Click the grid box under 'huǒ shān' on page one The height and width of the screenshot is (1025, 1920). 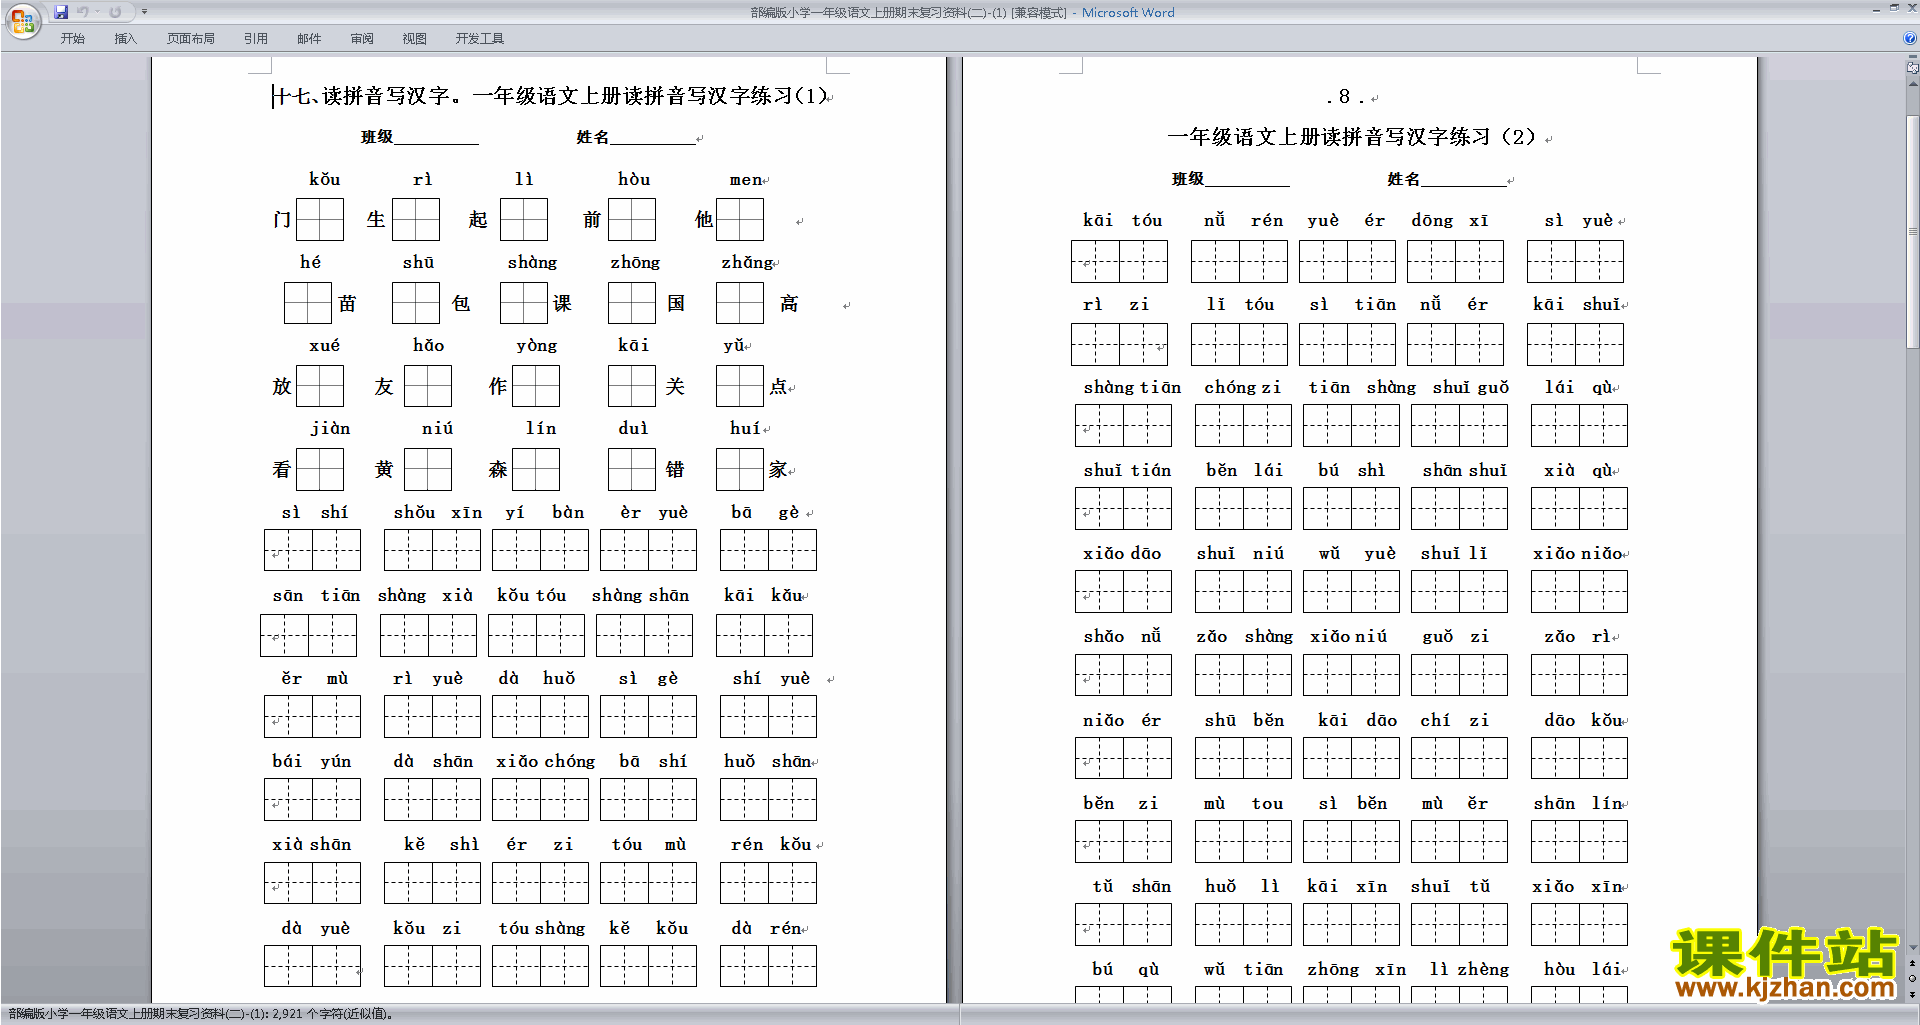[x=768, y=799]
